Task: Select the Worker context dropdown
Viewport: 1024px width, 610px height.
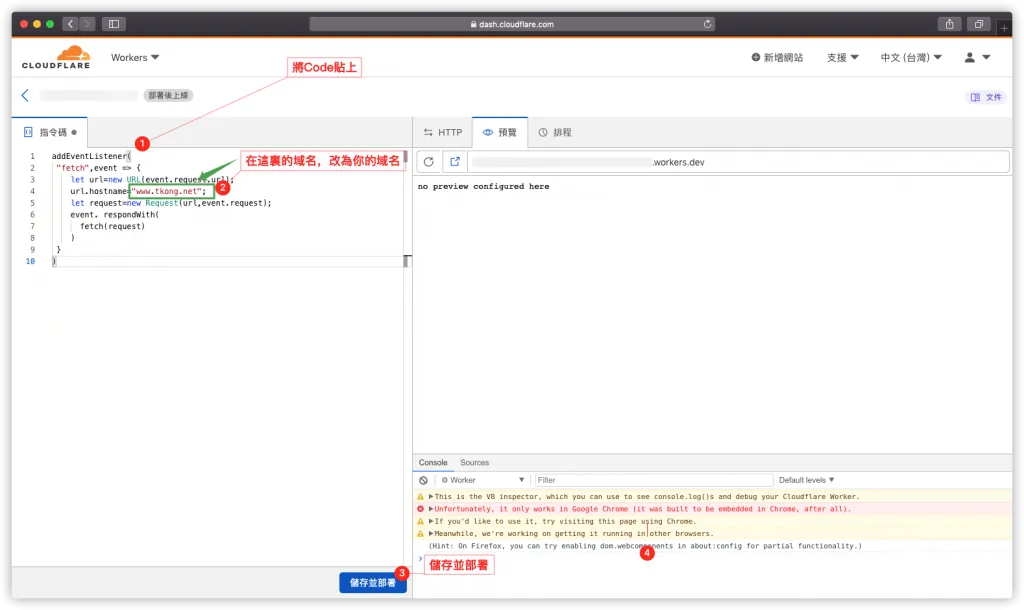Action: (x=483, y=480)
